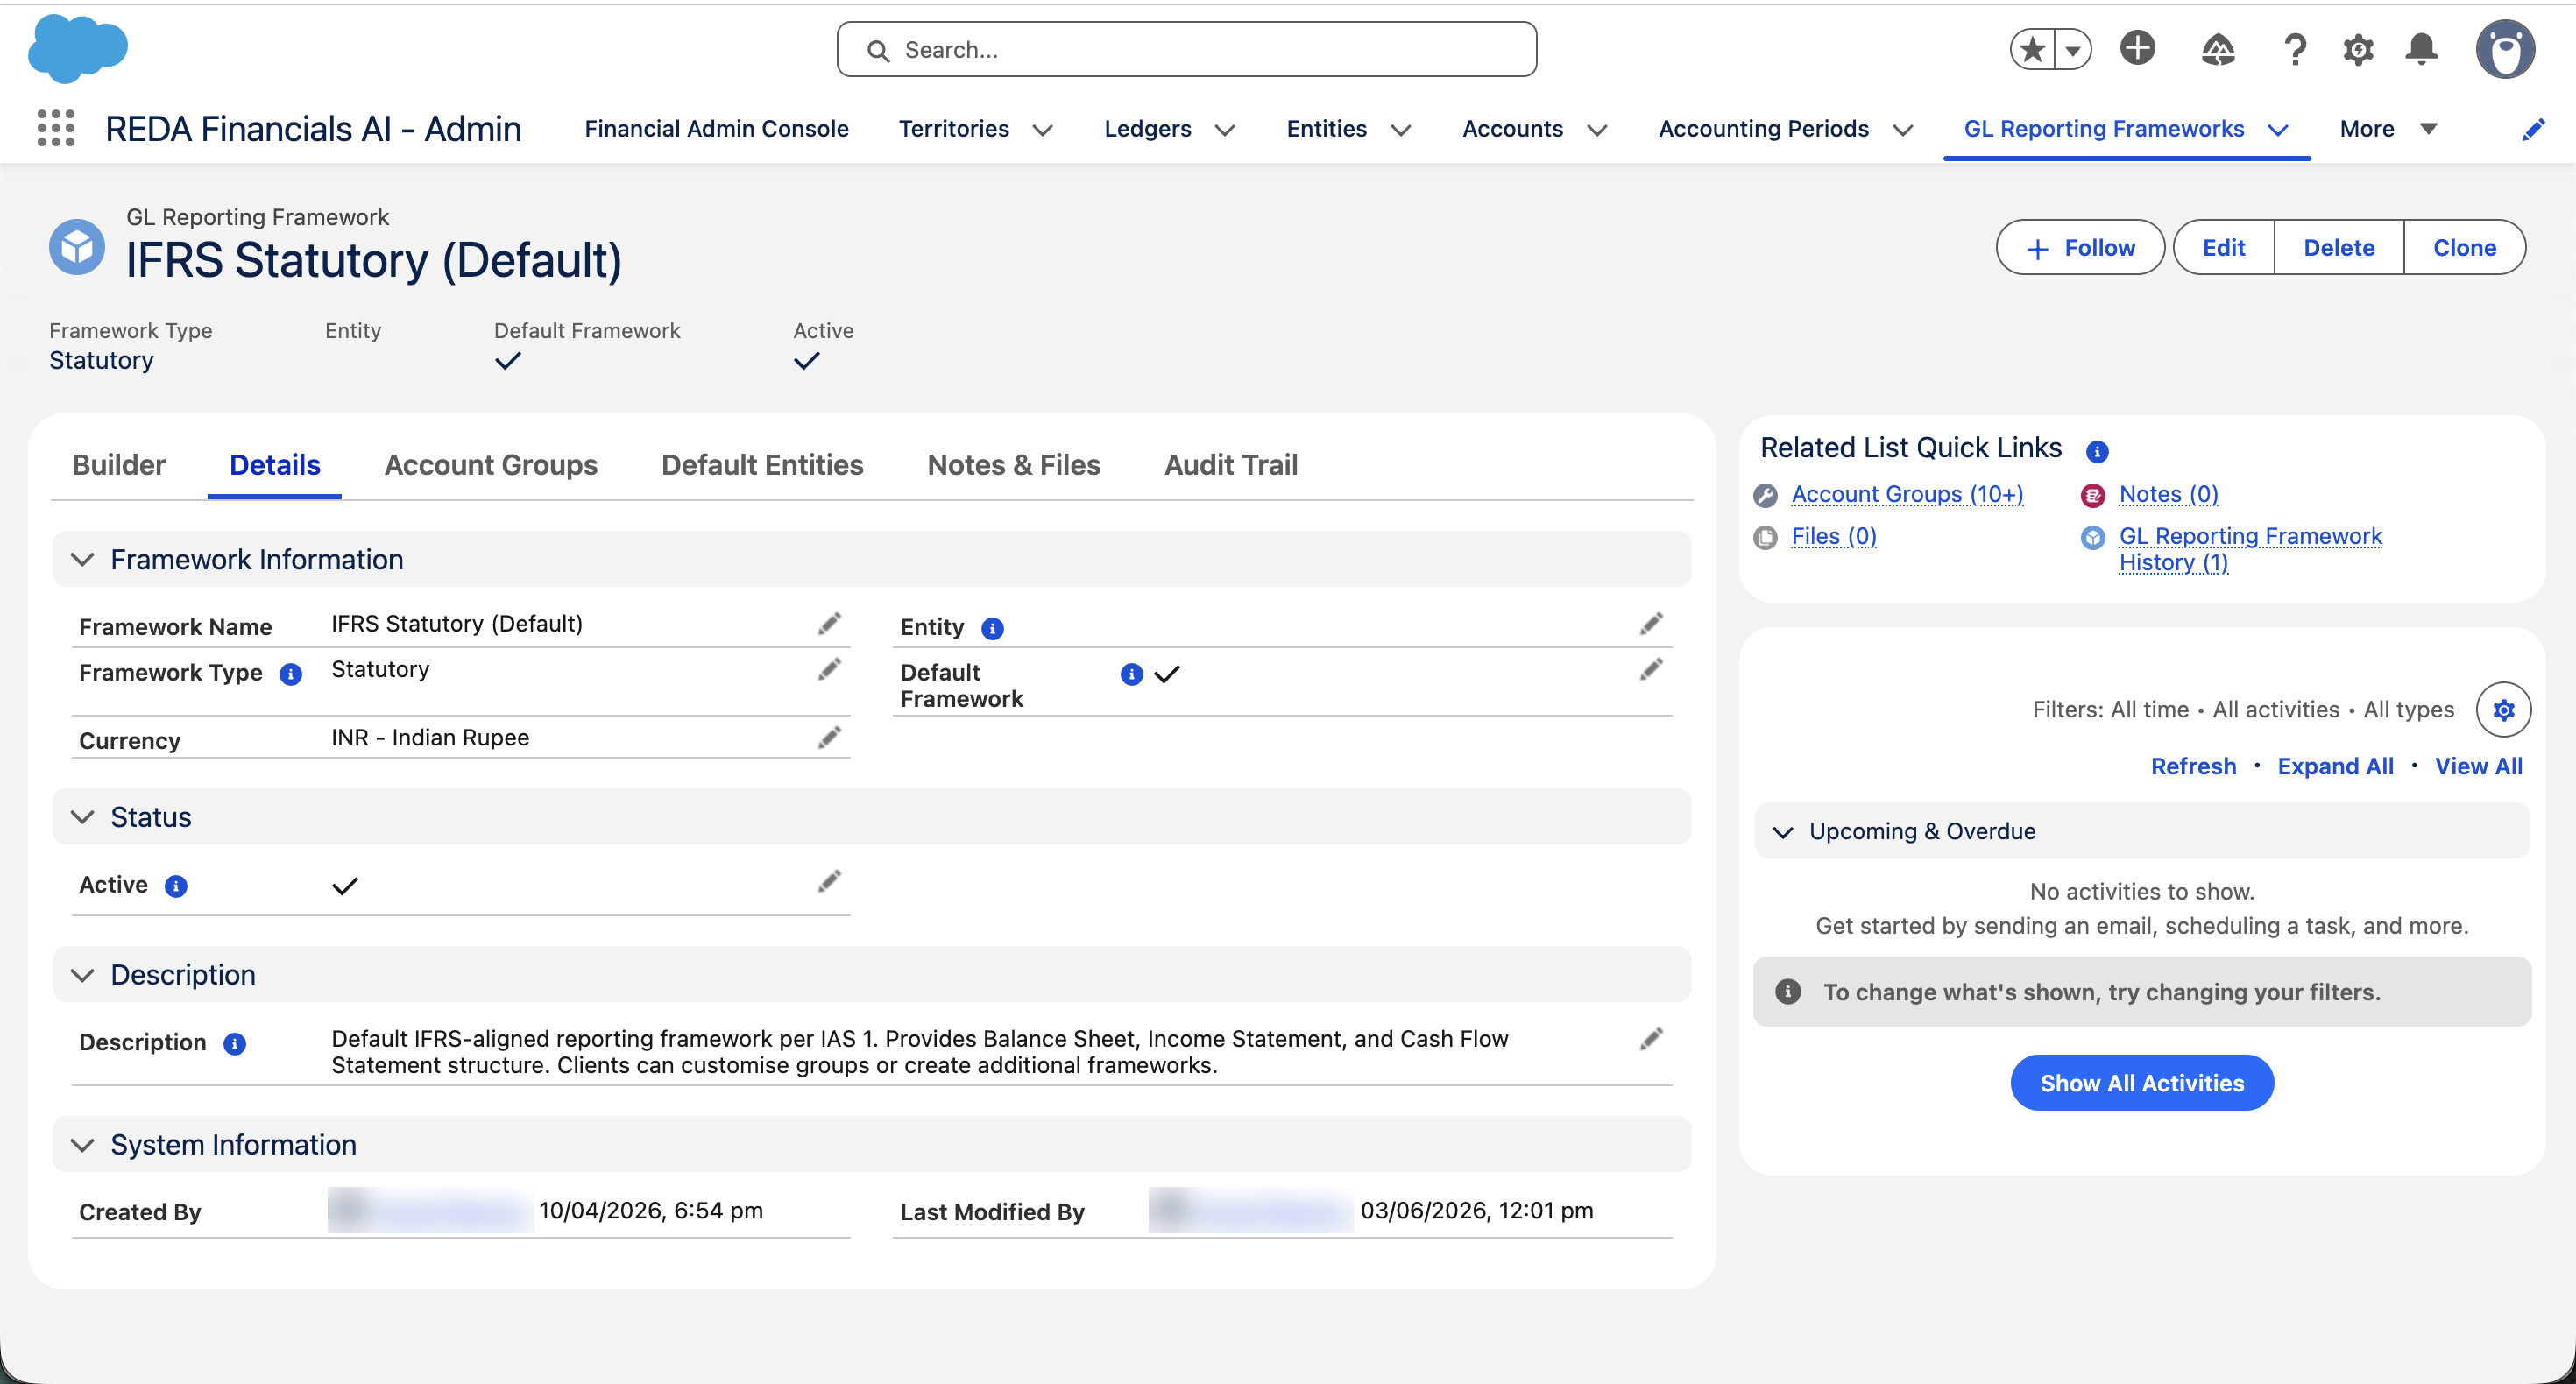This screenshot has height=1384, width=2576.
Task: Edit the Framework Name field pencil
Action: point(829,624)
